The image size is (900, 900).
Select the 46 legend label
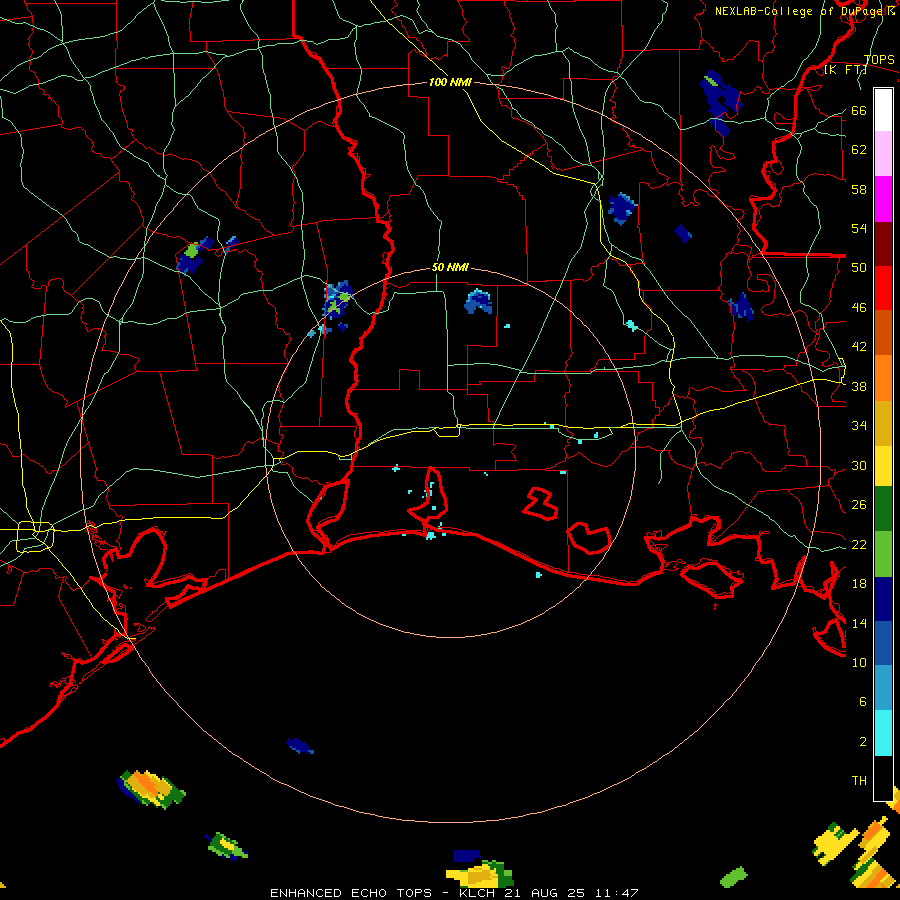pyautogui.click(x=859, y=307)
